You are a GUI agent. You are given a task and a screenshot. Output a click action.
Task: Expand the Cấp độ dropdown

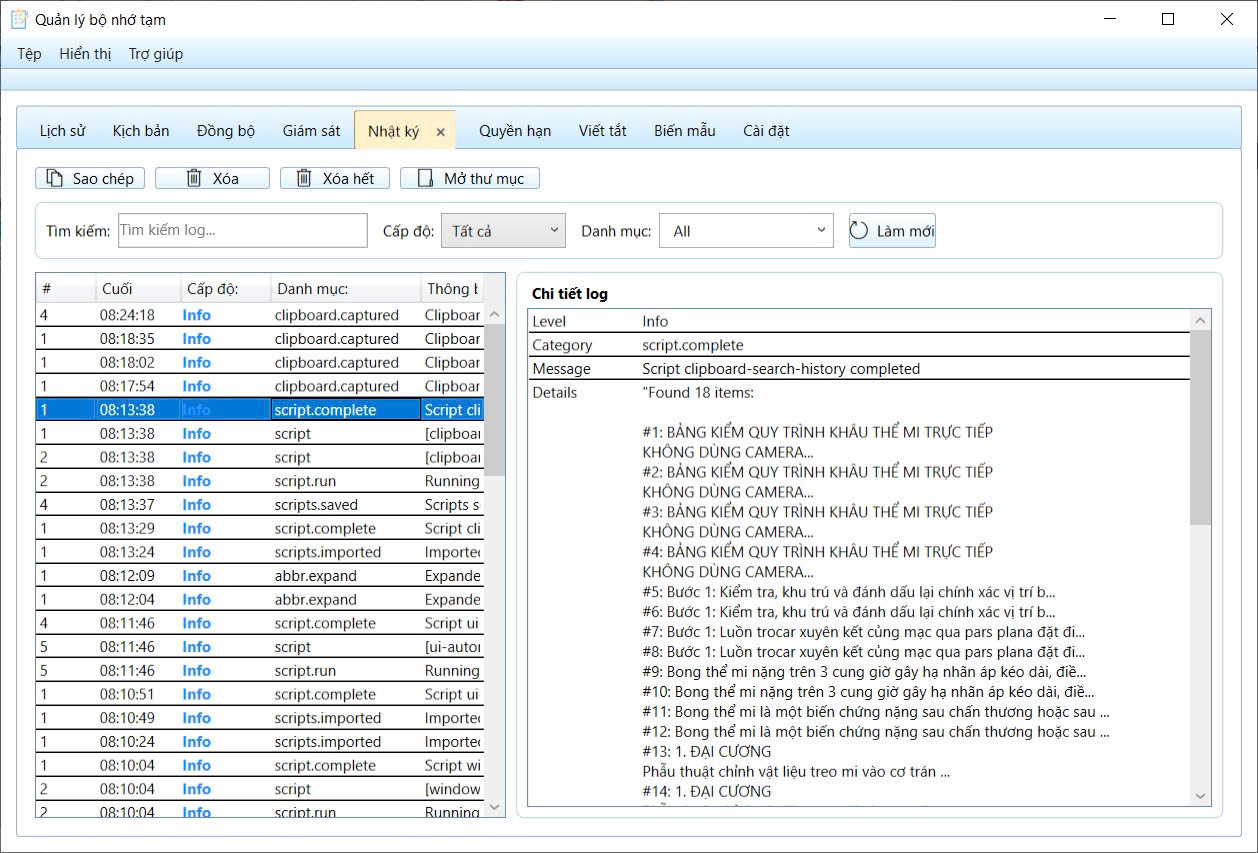[503, 231]
